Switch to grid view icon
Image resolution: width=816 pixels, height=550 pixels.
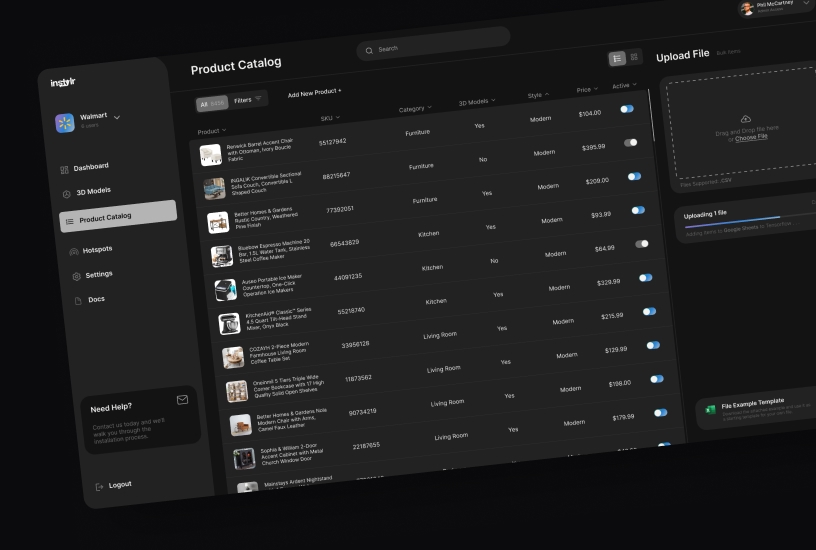(634, 57)
